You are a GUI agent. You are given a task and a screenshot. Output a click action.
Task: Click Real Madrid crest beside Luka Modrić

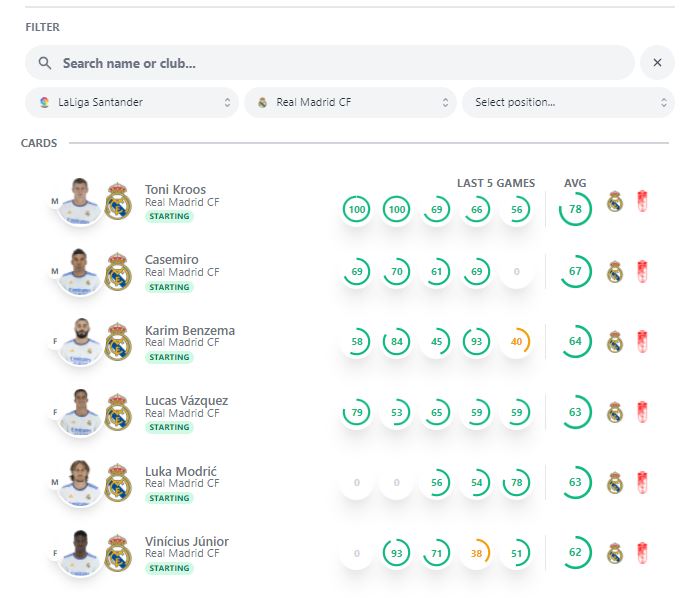[118, 482]
